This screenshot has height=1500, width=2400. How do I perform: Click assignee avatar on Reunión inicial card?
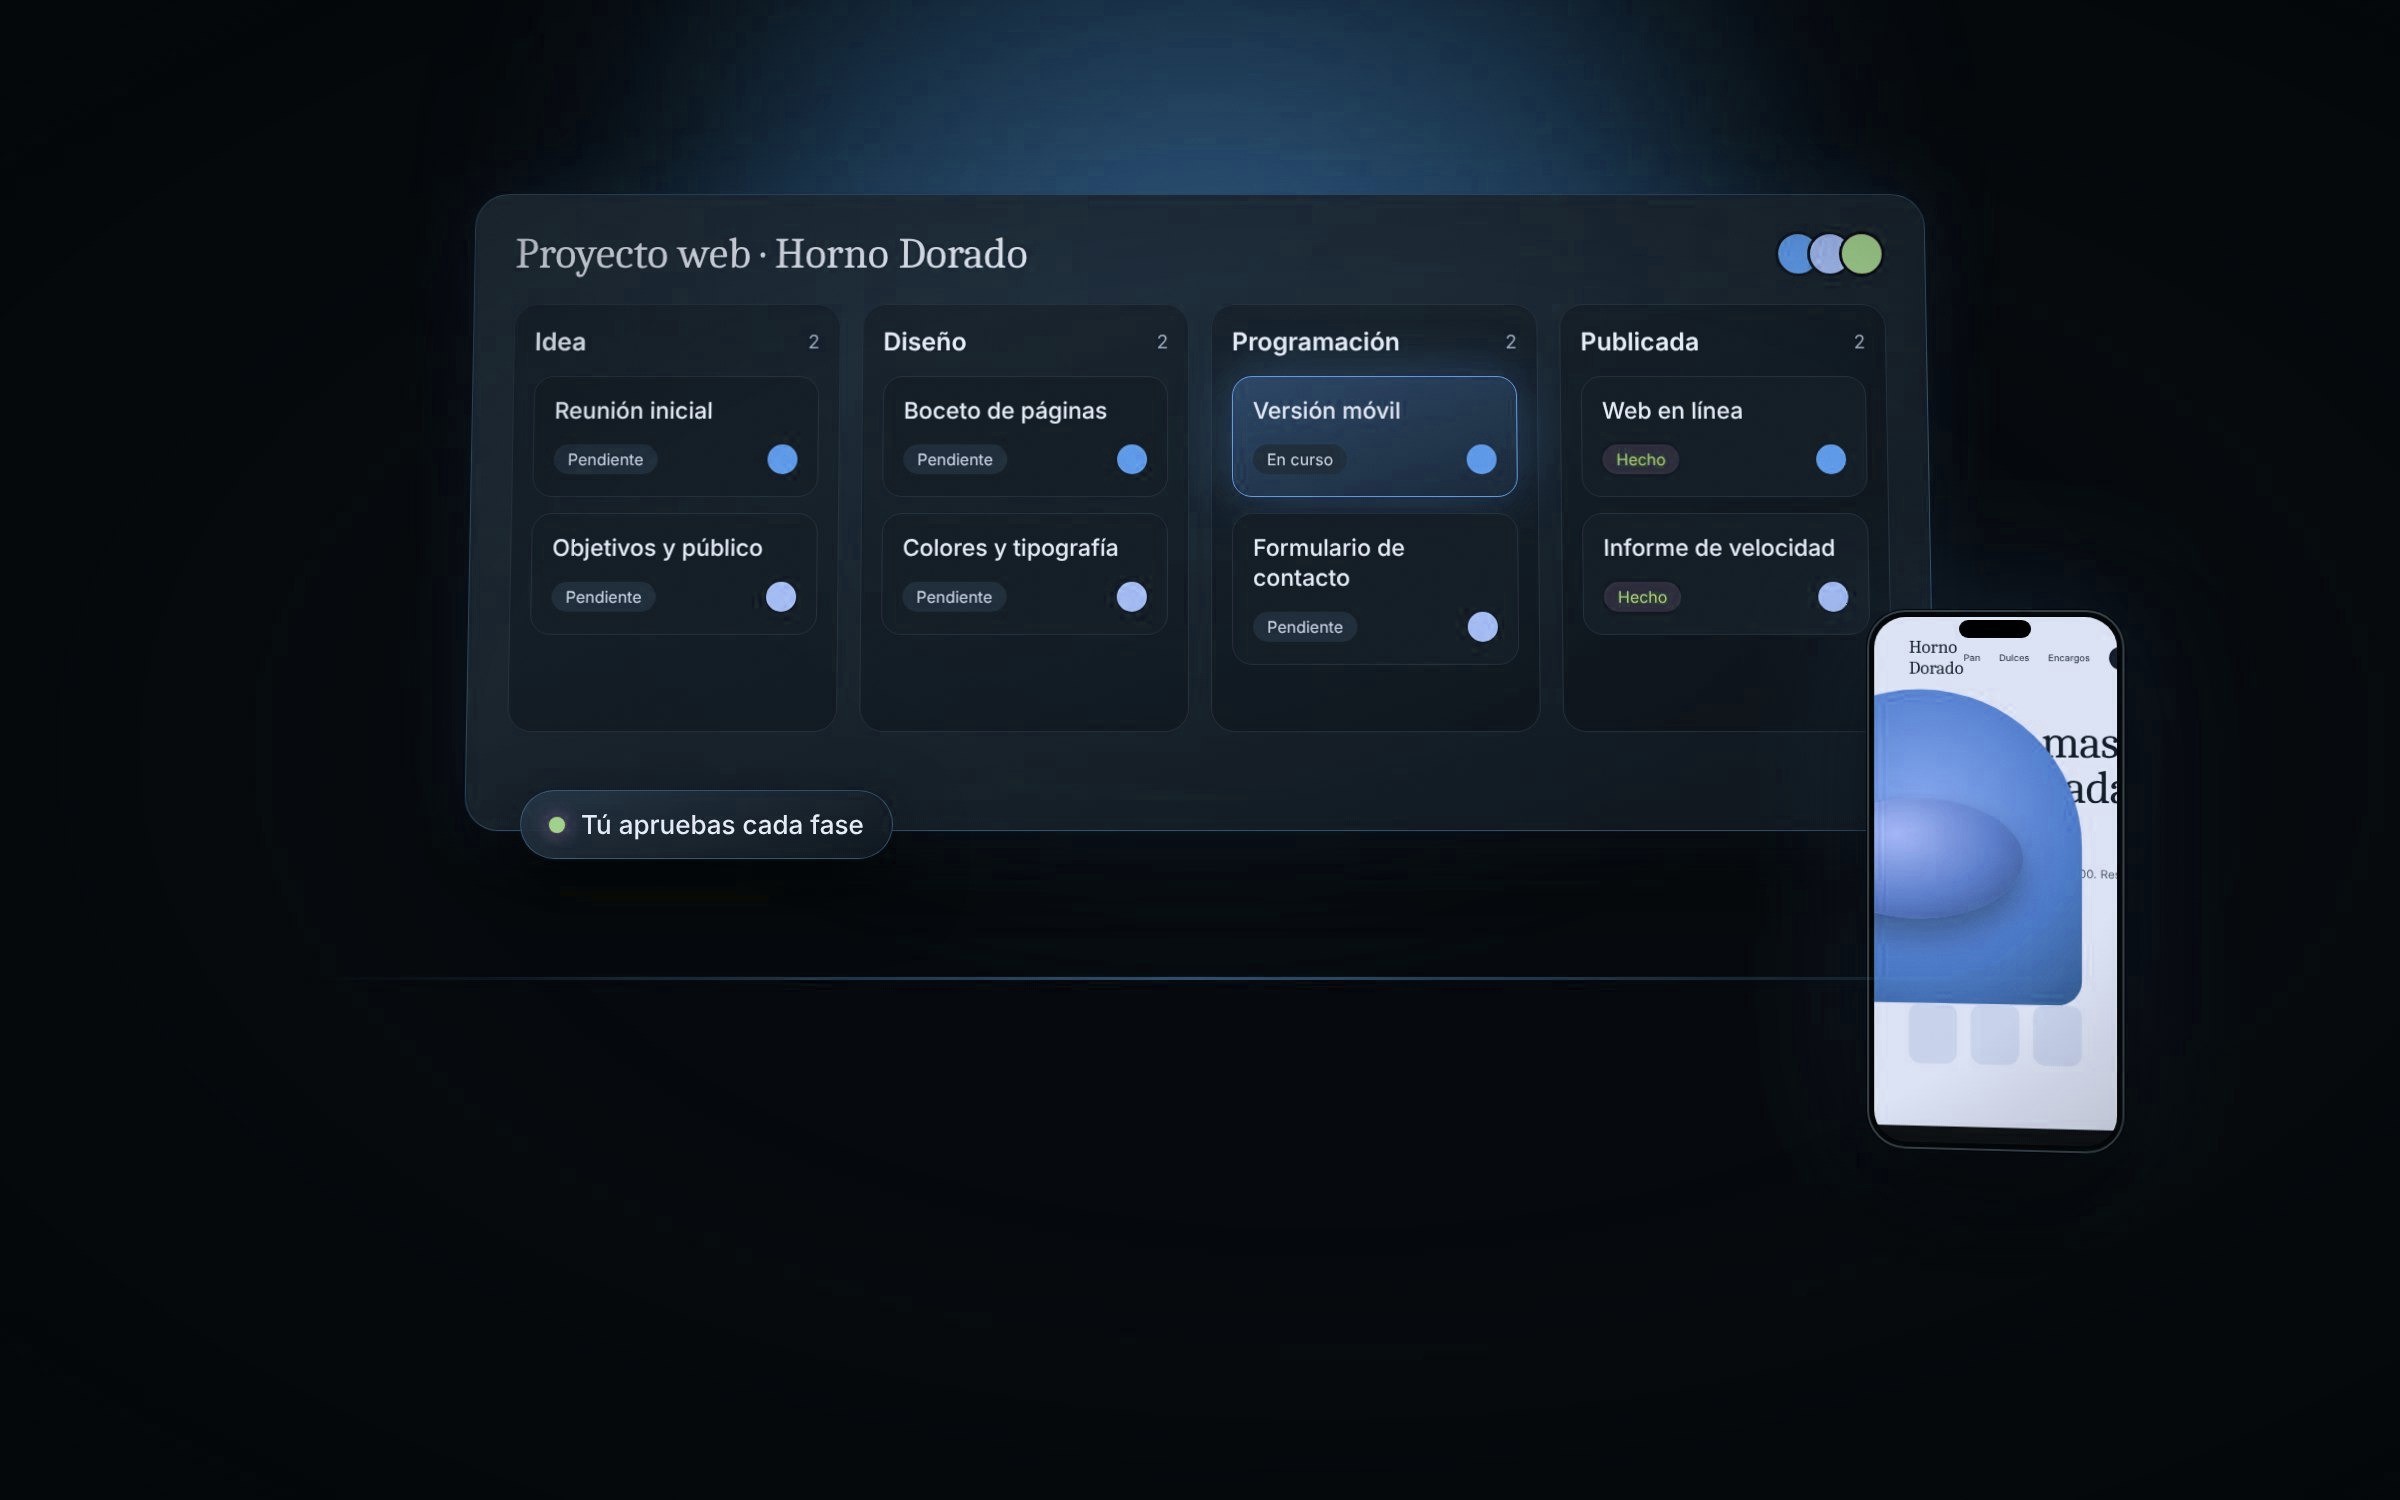782,459
